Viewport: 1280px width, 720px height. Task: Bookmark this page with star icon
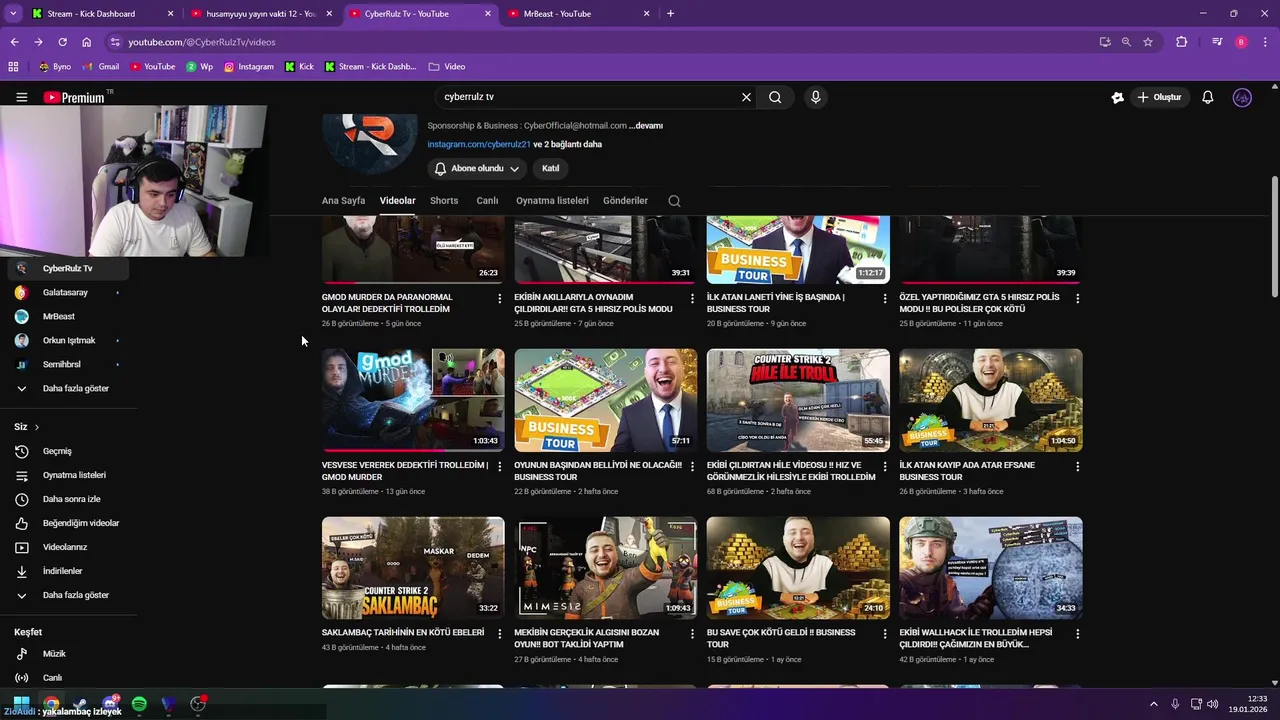pos(1148,42)
